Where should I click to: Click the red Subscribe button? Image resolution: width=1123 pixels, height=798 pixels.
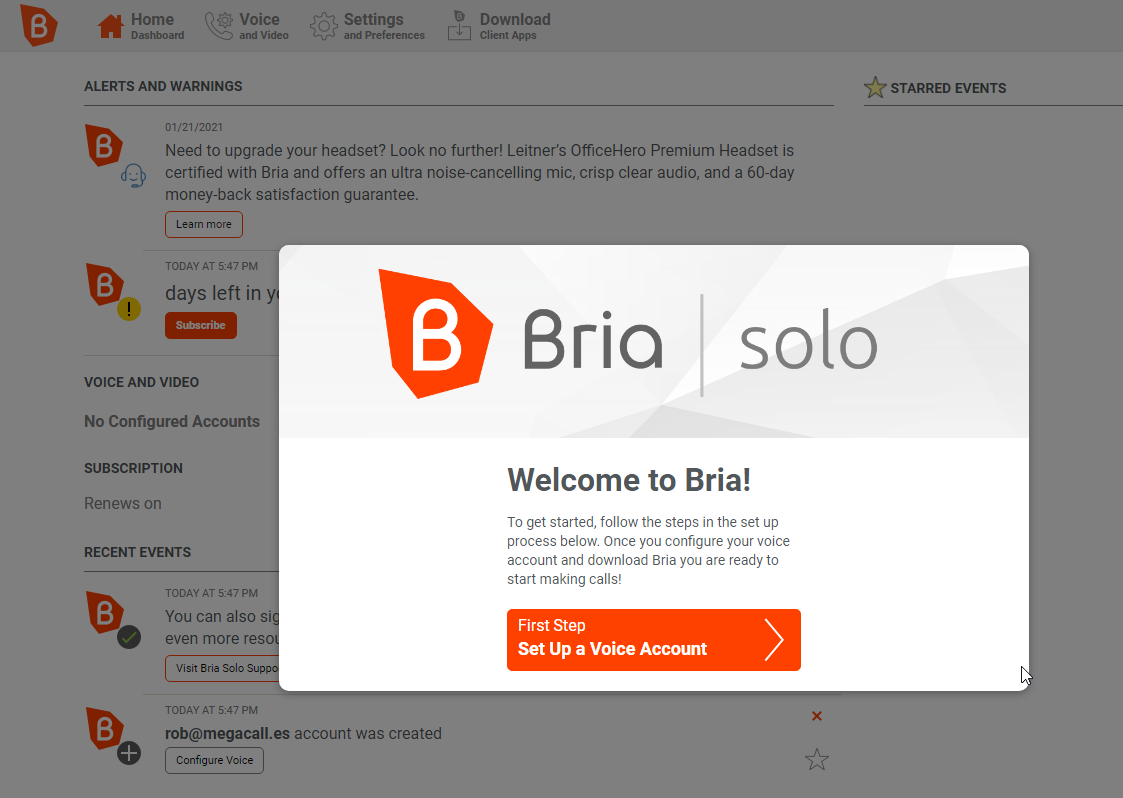coord(201,325)
